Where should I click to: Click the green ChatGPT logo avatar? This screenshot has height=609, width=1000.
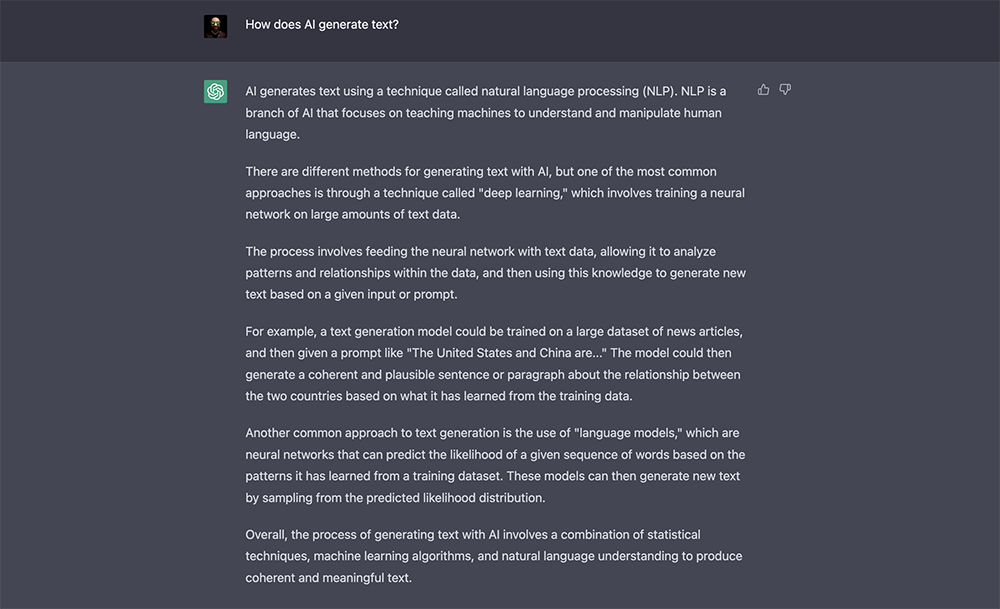click(215, 90)
